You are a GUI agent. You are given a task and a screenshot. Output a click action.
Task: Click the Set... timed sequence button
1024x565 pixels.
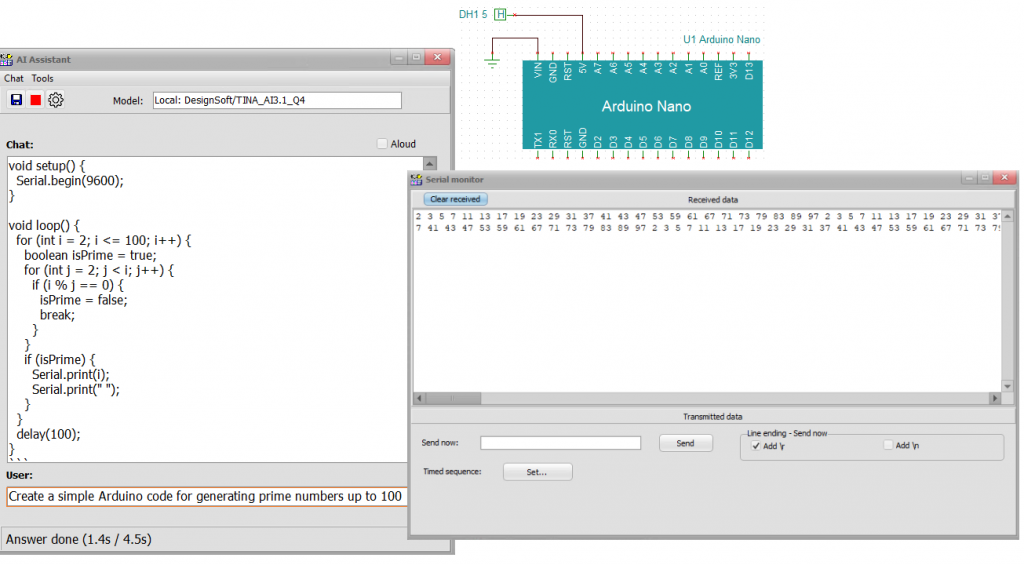(x=537, y=472)
